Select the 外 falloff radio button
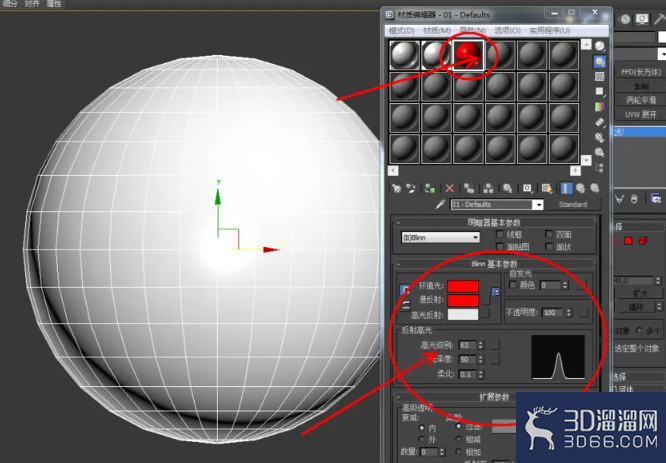 pyautogui.click(x=421, y=439)
